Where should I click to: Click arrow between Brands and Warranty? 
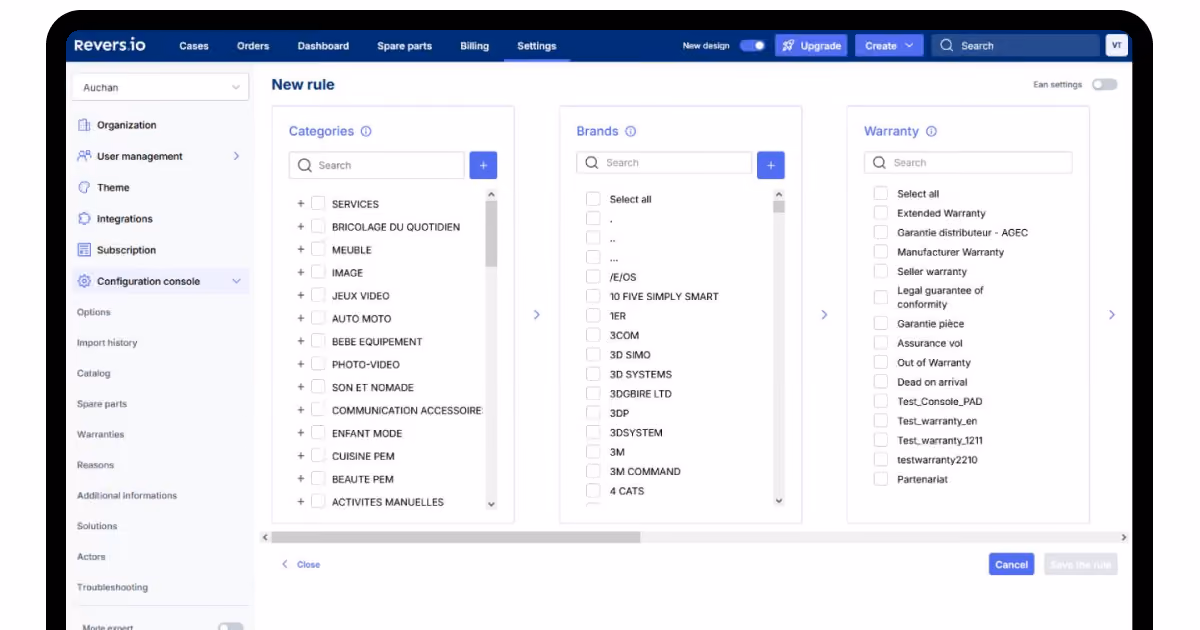click(x=824, y=314)
